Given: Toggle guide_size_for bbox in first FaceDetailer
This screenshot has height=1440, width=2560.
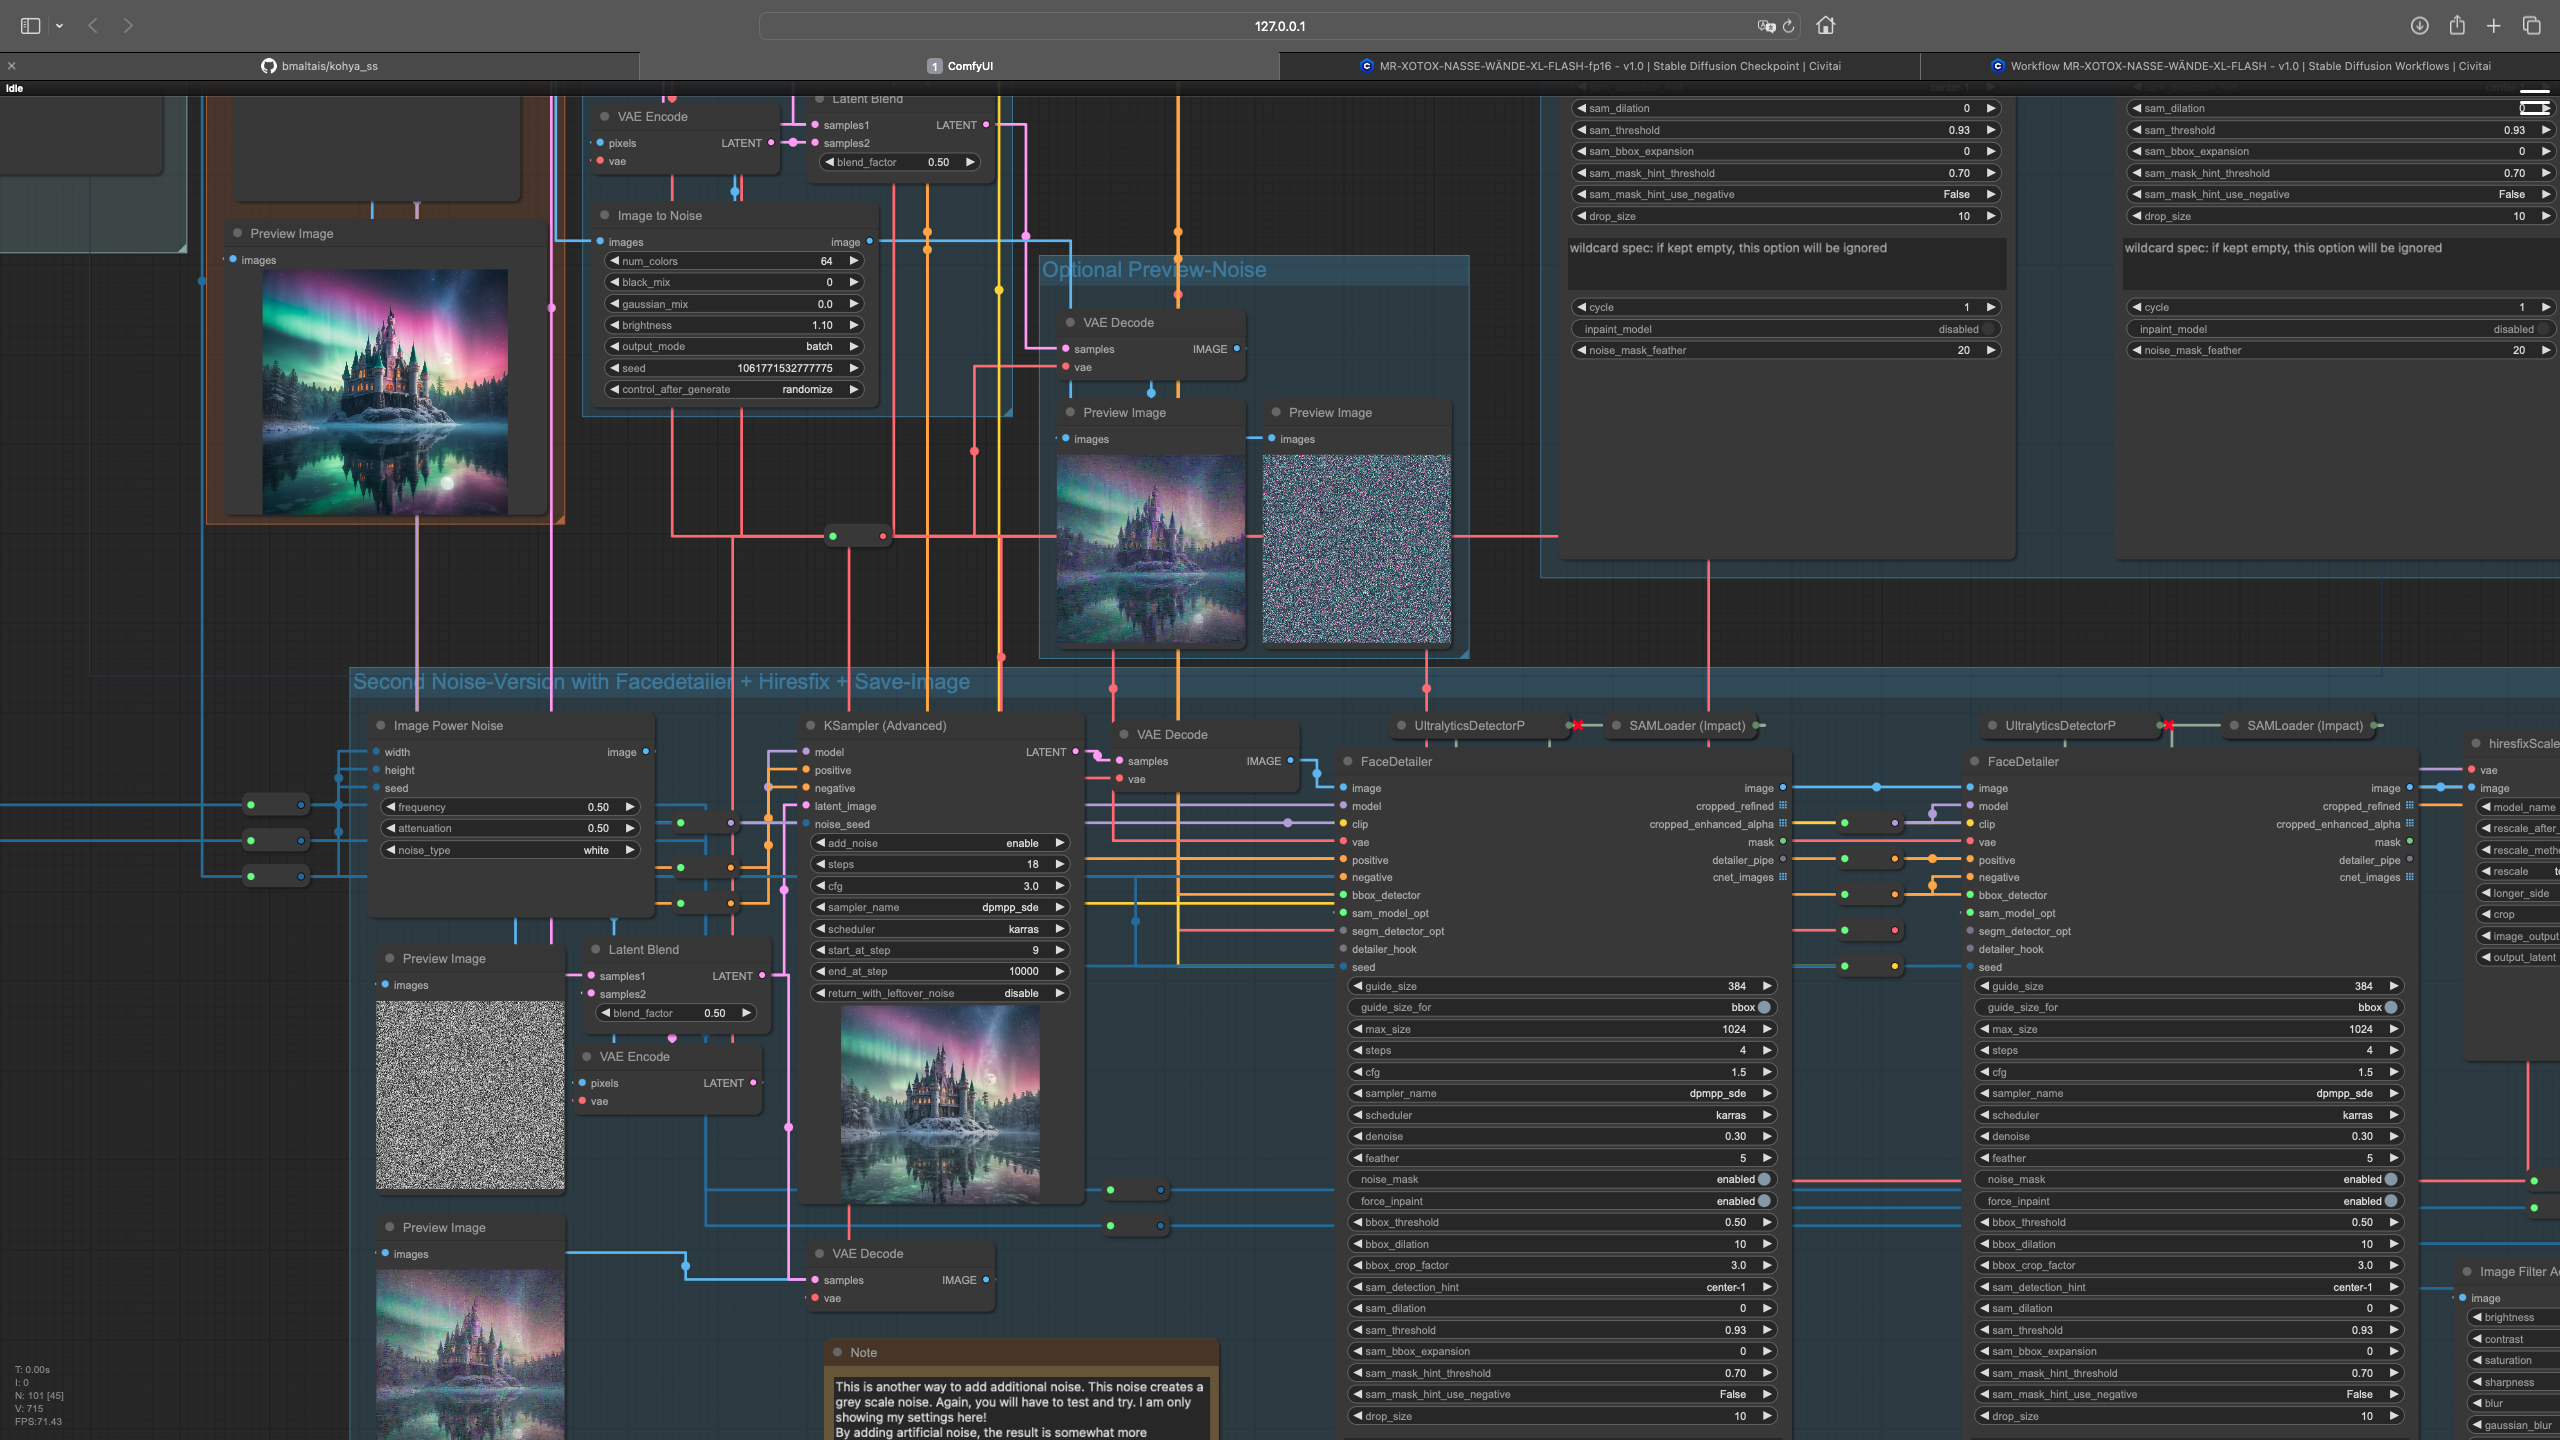Looking at the screenshot, I should pyautogui.click(x=1764, y=1007).
